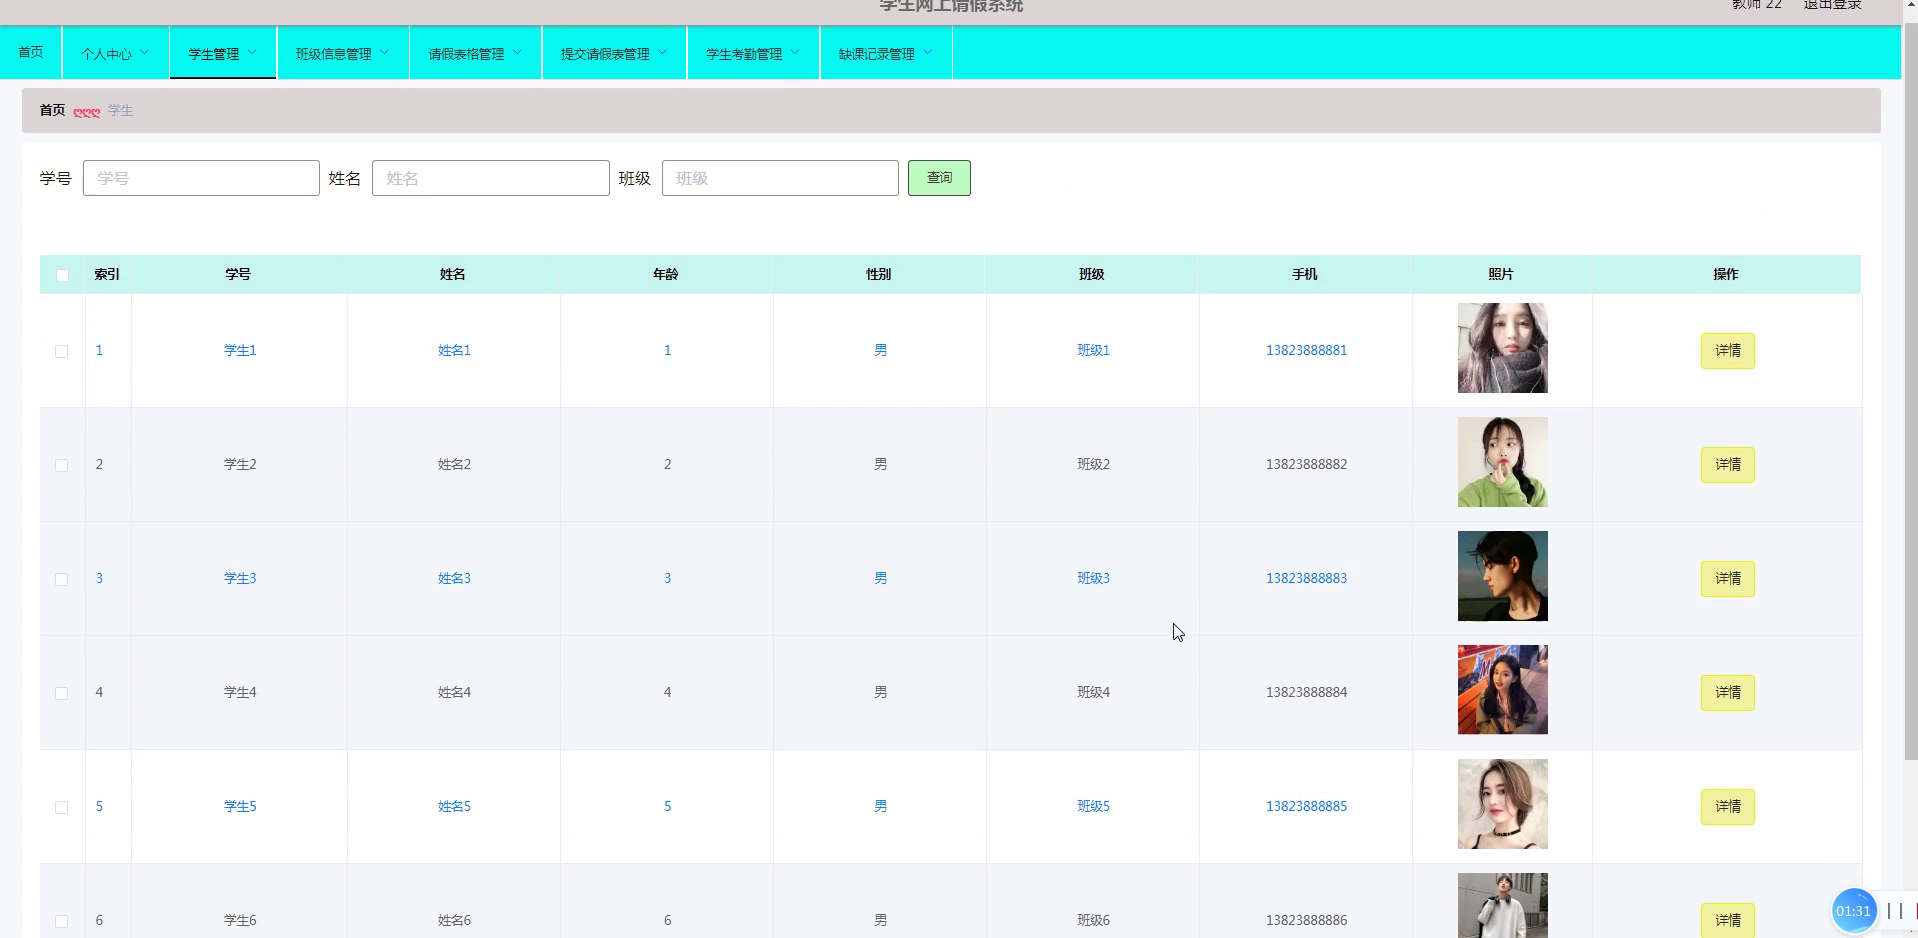Expand the 提交请假表管理 dropdown arrow
The image size is (1918, 938).
(x=663, y=52)
